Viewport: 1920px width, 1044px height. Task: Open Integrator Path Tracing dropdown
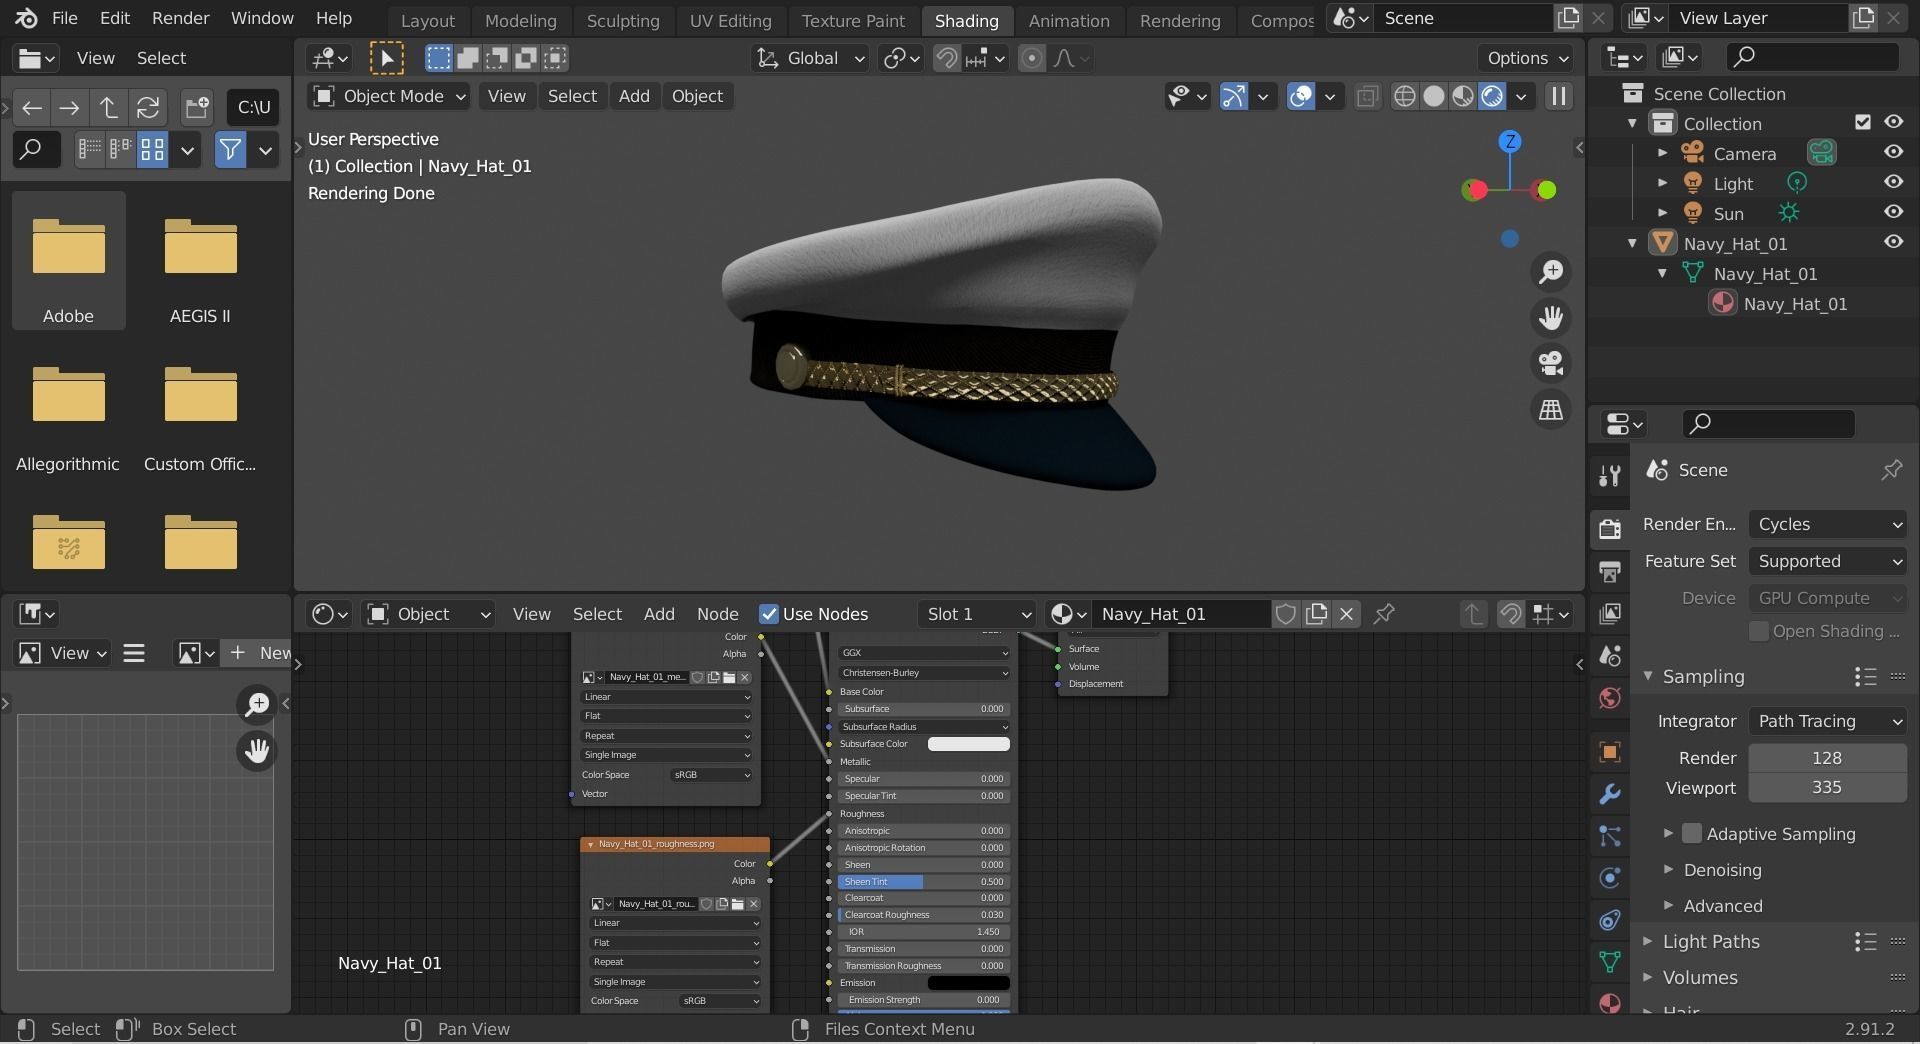(x=1827, y=721)
